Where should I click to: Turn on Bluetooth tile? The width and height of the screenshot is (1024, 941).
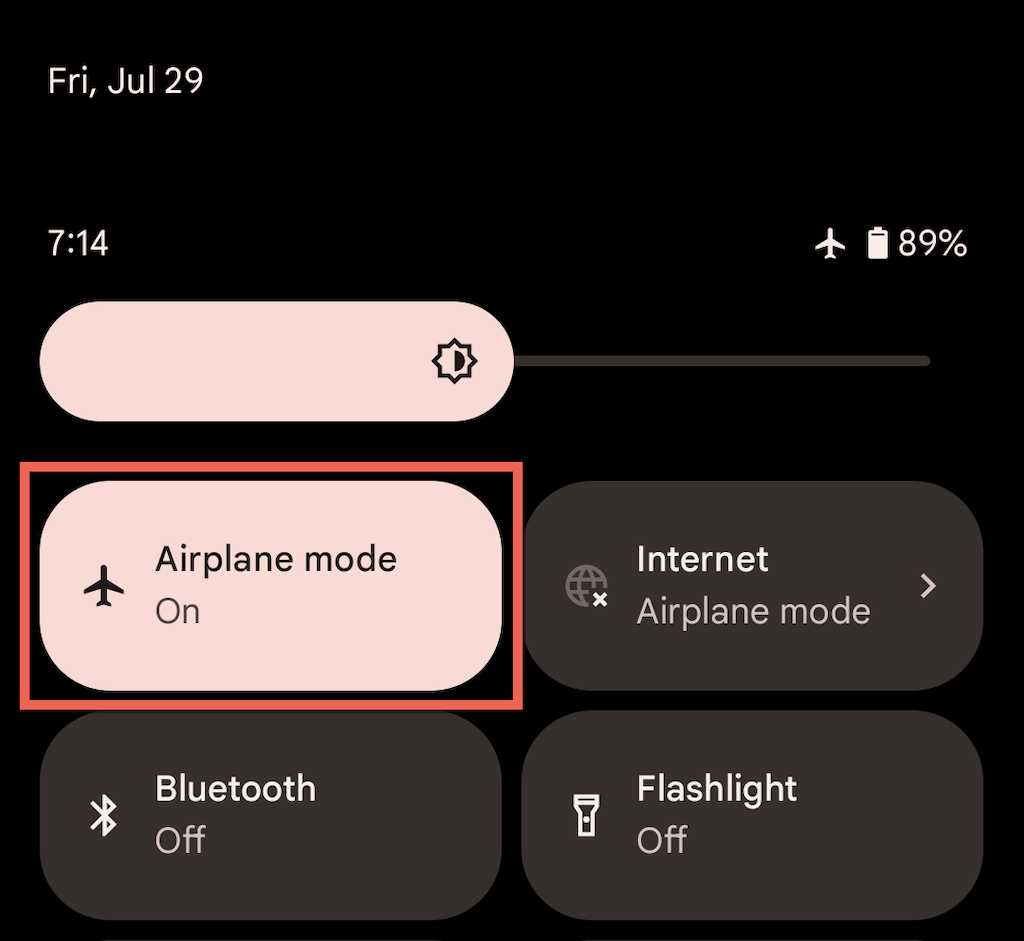coord(271,815)
